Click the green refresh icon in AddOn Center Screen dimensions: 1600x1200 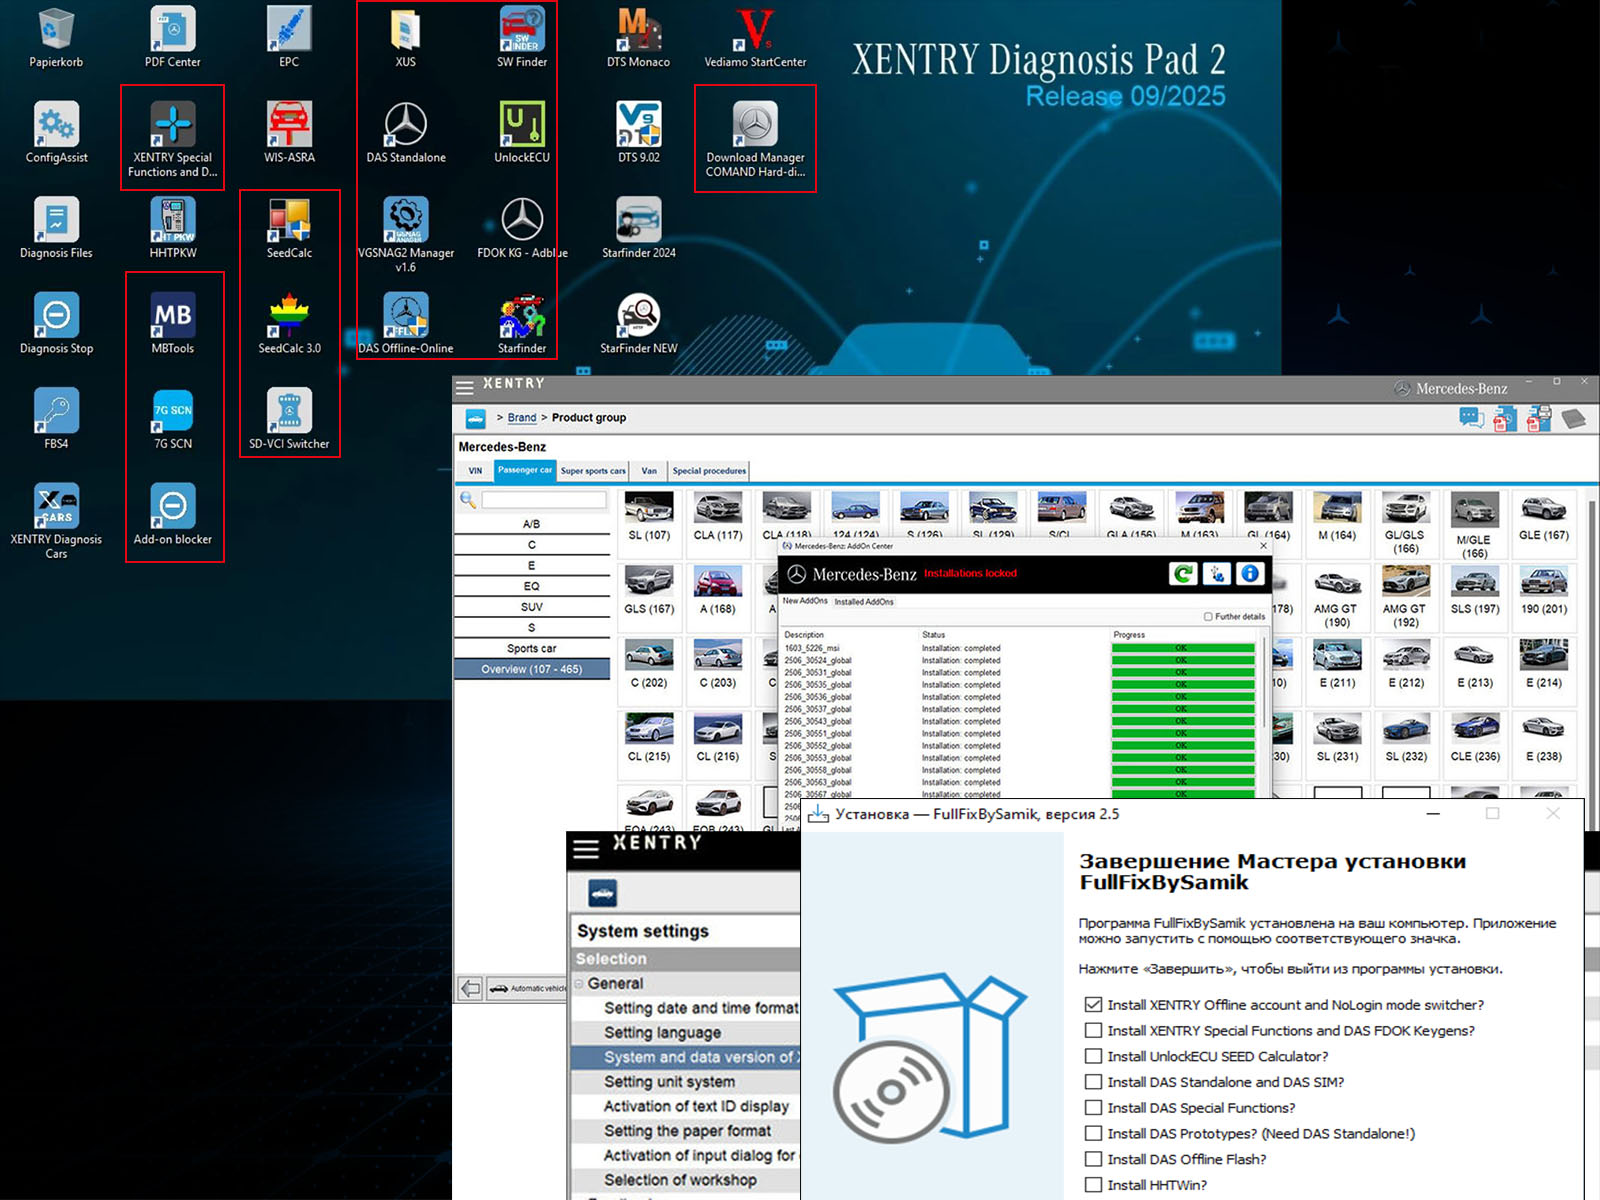(x=1182, y=574)
